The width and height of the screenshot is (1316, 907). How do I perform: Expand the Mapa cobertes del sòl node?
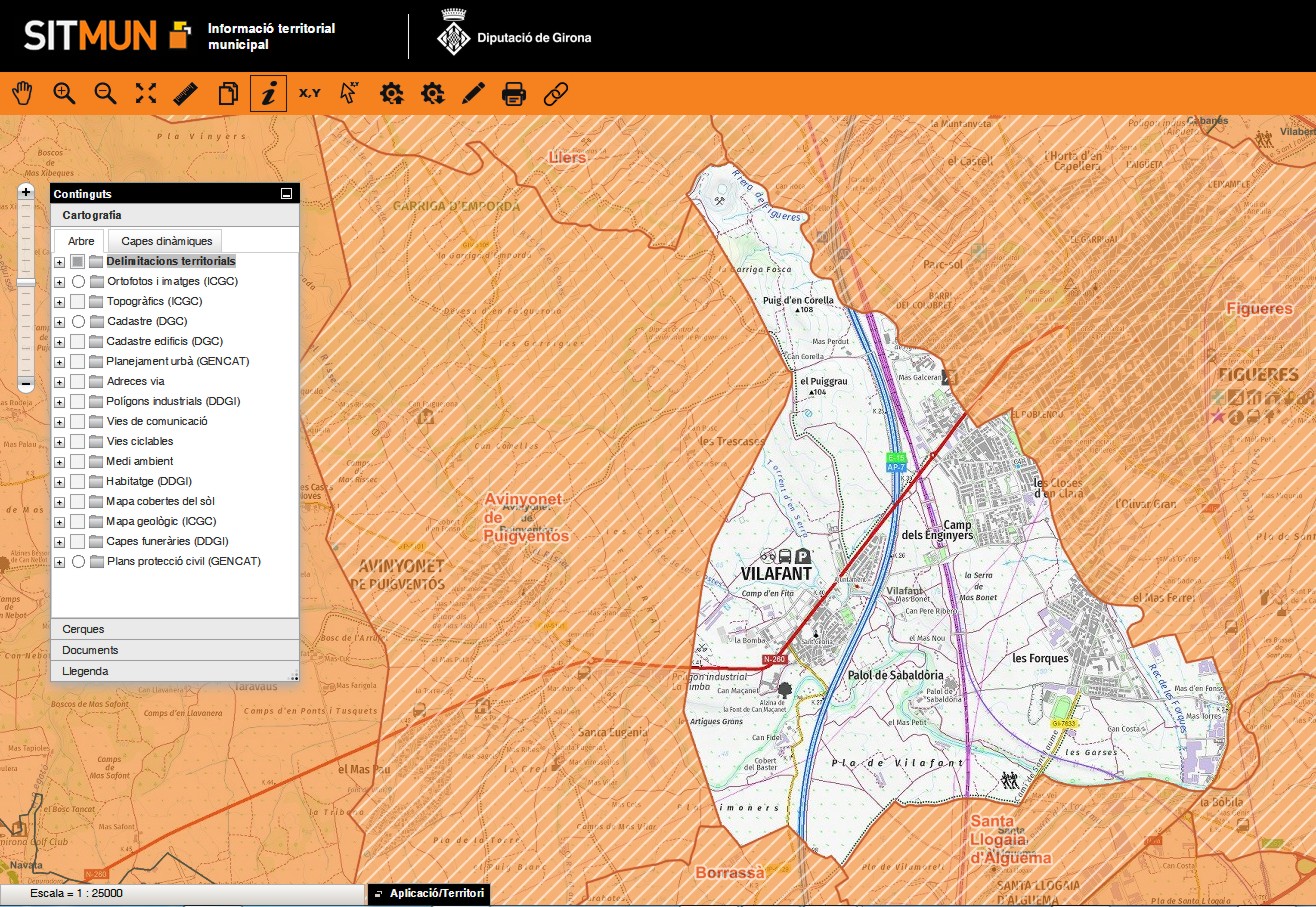tap(60, 502)
